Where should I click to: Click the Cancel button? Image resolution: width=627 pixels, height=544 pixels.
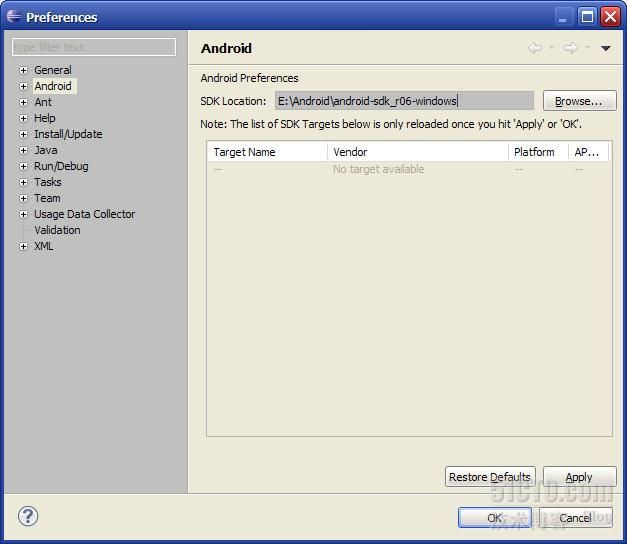point(575,518)
